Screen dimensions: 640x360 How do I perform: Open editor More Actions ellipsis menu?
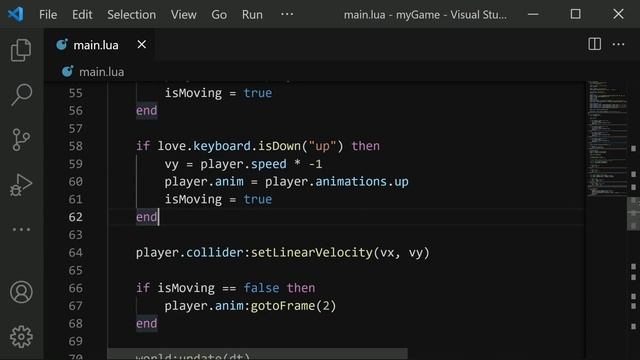coord(618,44)
